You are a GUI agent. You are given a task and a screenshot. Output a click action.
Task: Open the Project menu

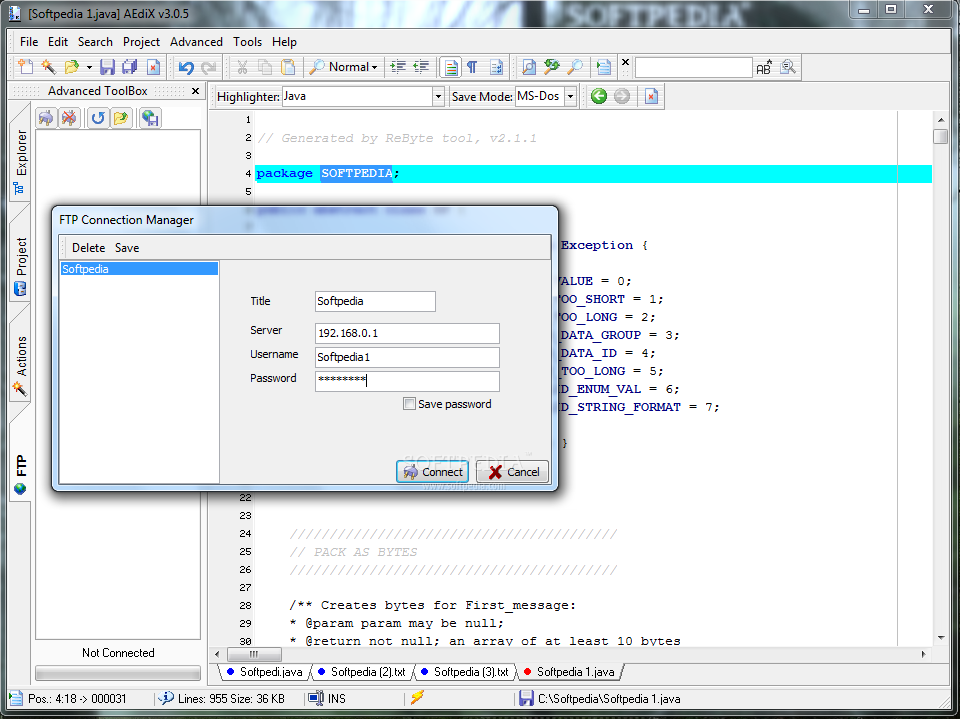[141, 42]
